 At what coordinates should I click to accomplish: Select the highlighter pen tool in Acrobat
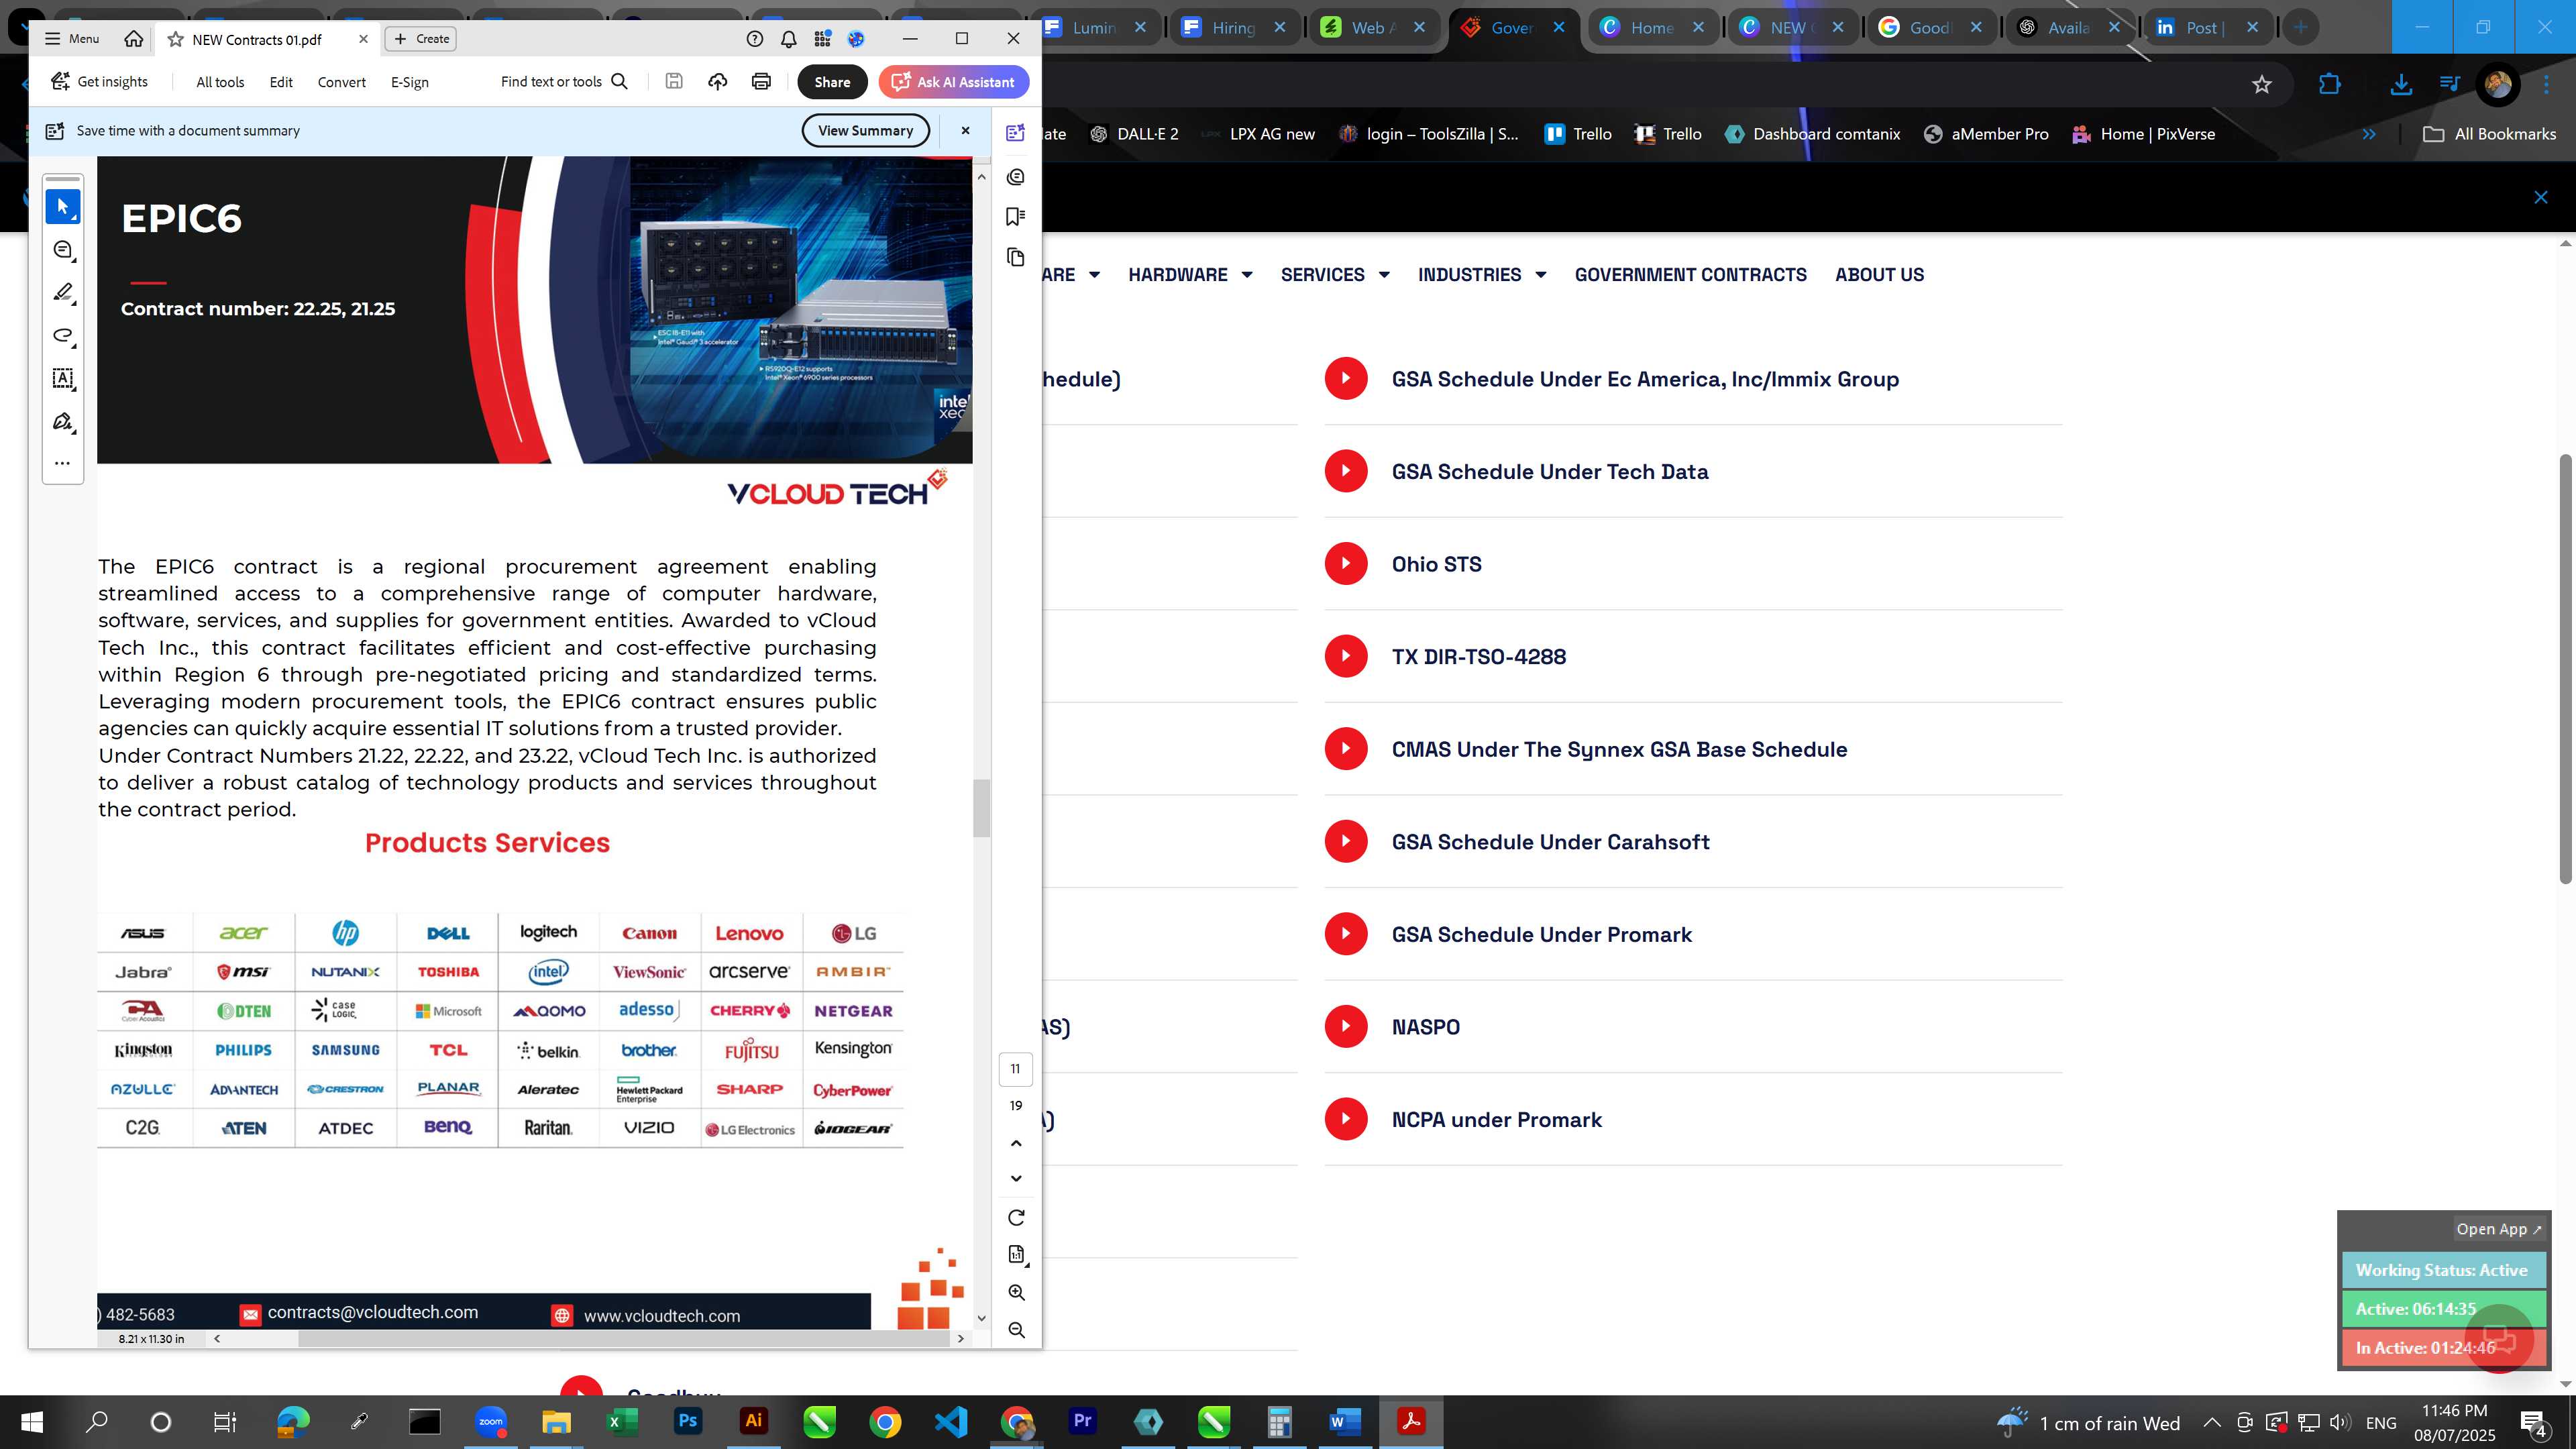(63, 292)
